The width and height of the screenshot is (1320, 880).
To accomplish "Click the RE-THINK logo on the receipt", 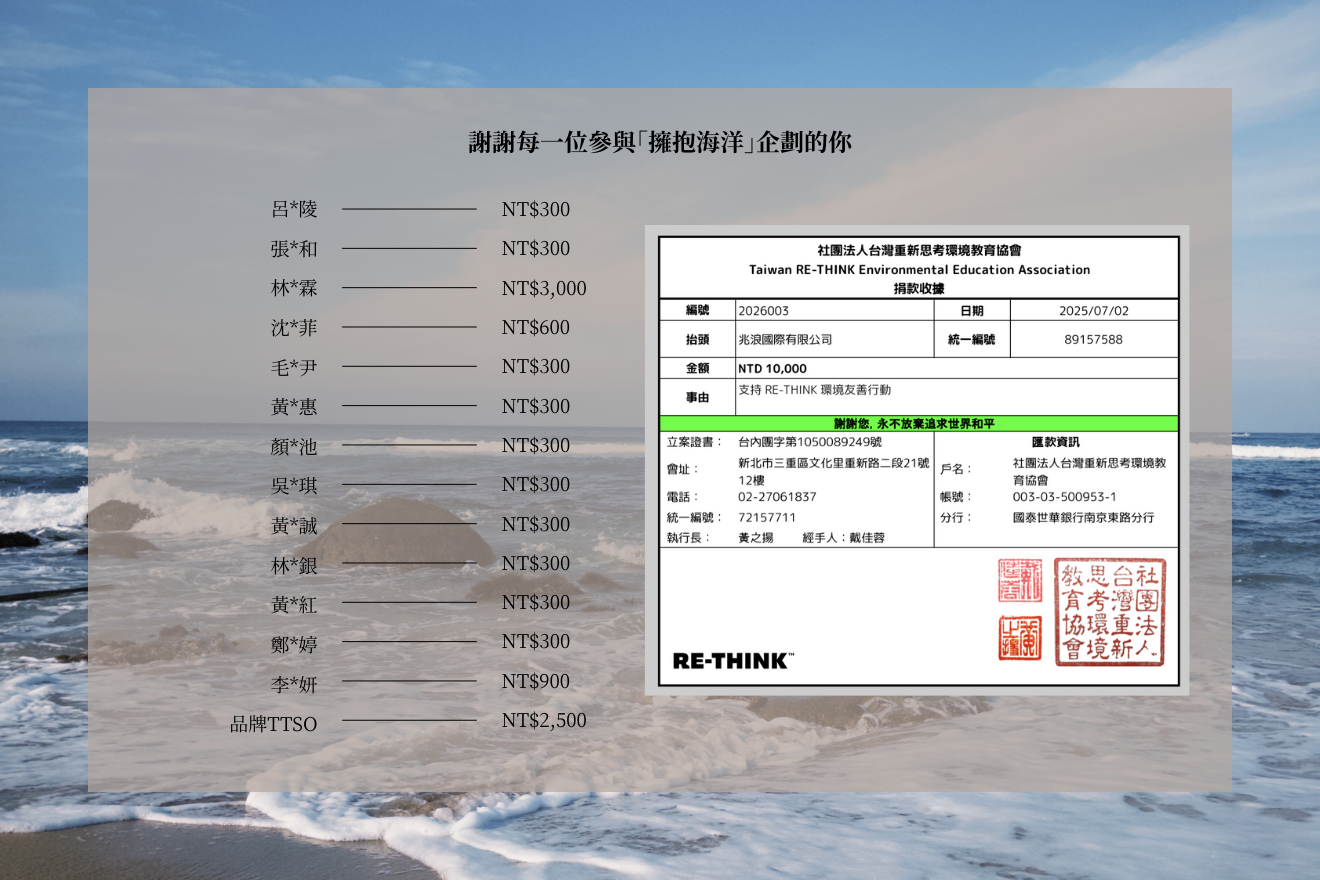I will pos(733,660).
